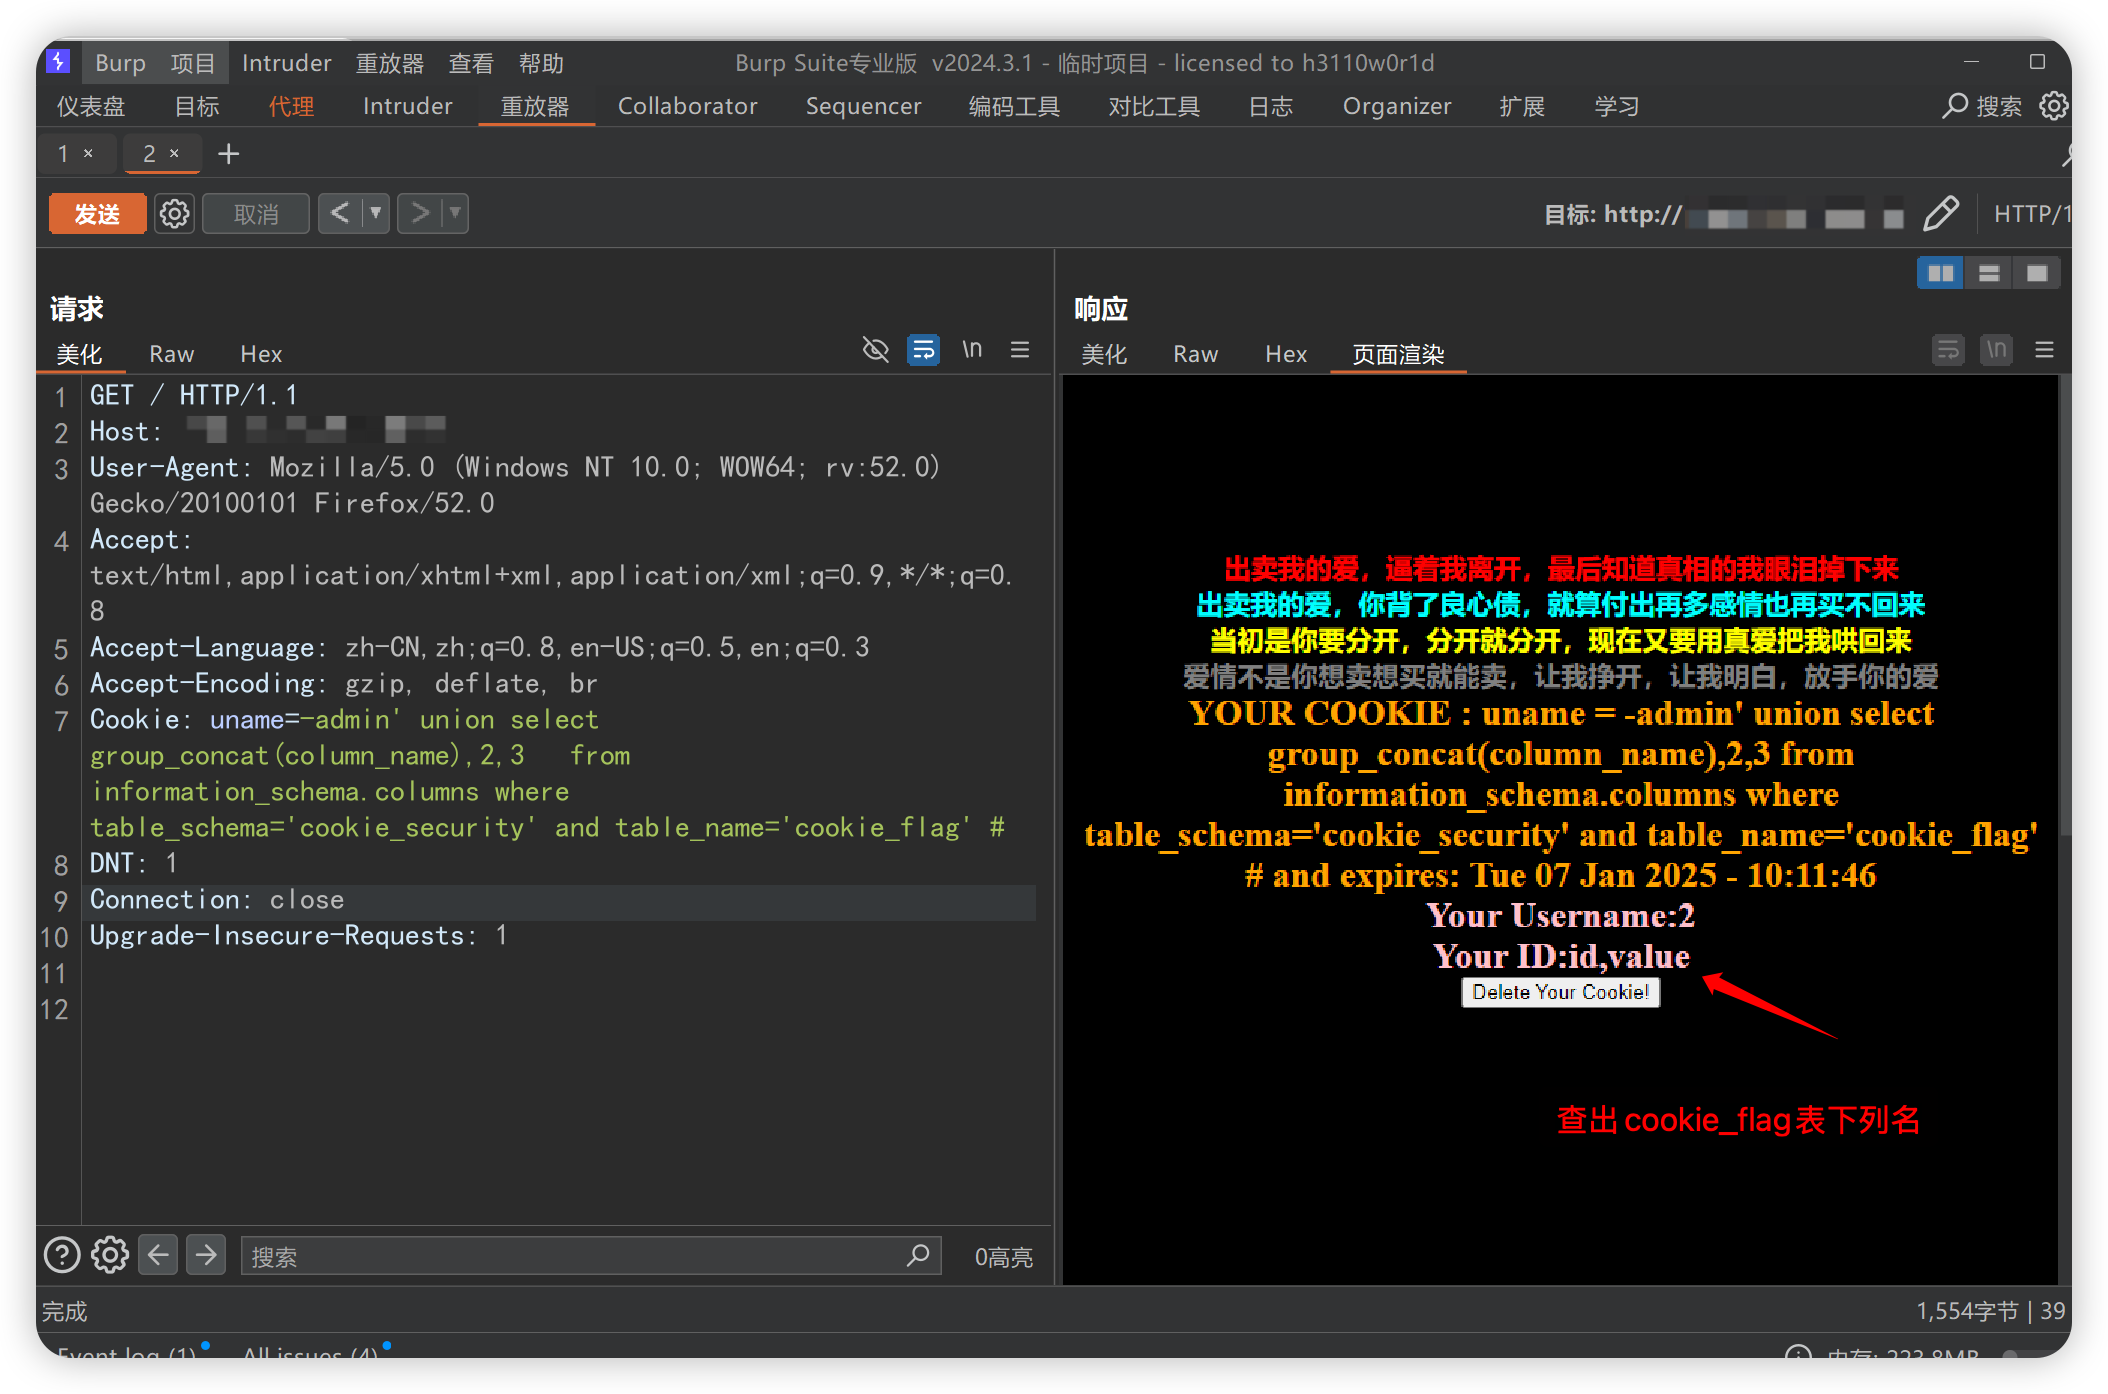Open the response pane options menu
Screen dimensions: 2108x1394
click(2044, 350)
